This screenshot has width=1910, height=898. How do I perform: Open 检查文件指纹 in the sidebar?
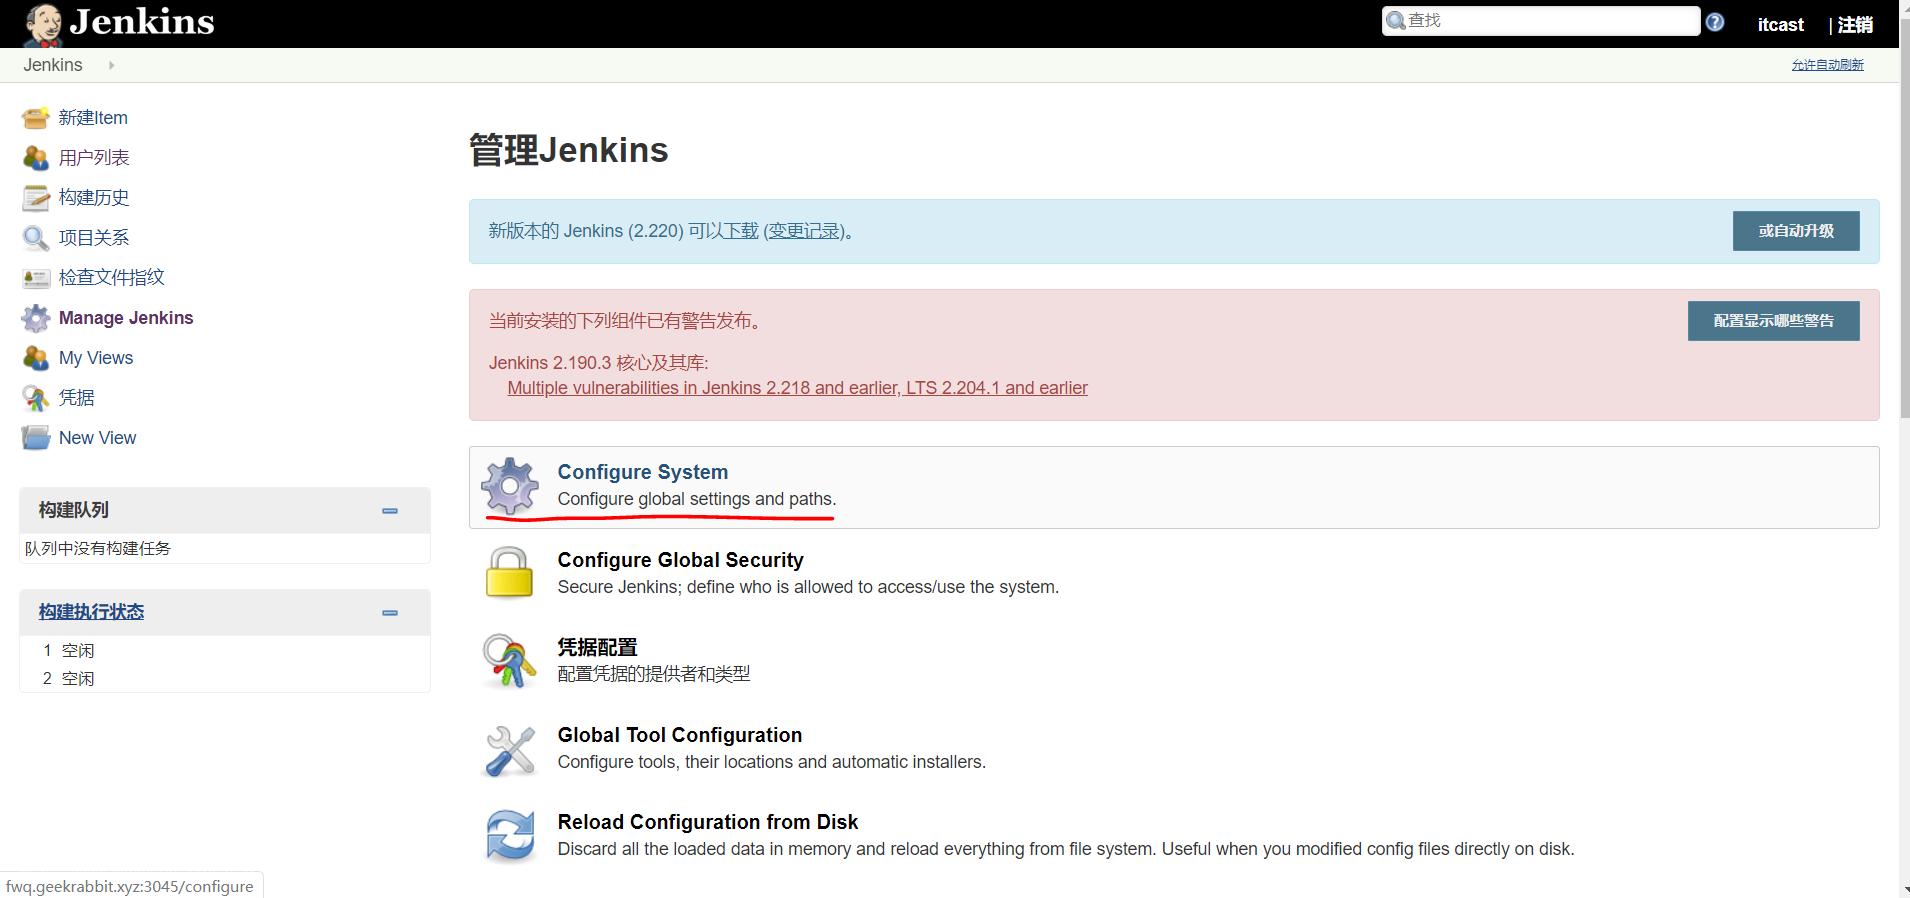(112, 278)
